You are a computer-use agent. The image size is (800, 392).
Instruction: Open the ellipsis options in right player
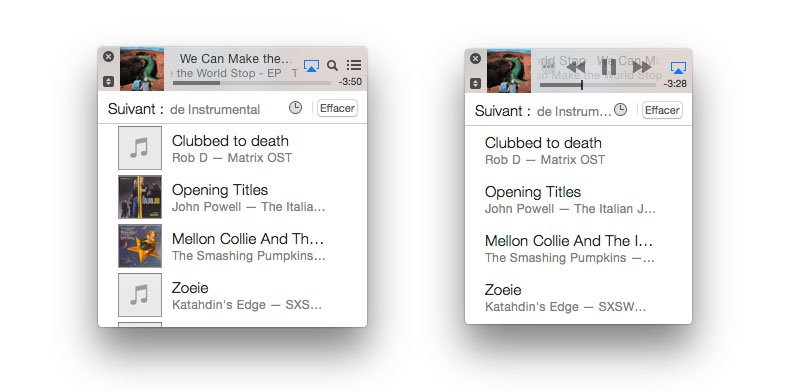pyautogui.click(x=548, y=66)
